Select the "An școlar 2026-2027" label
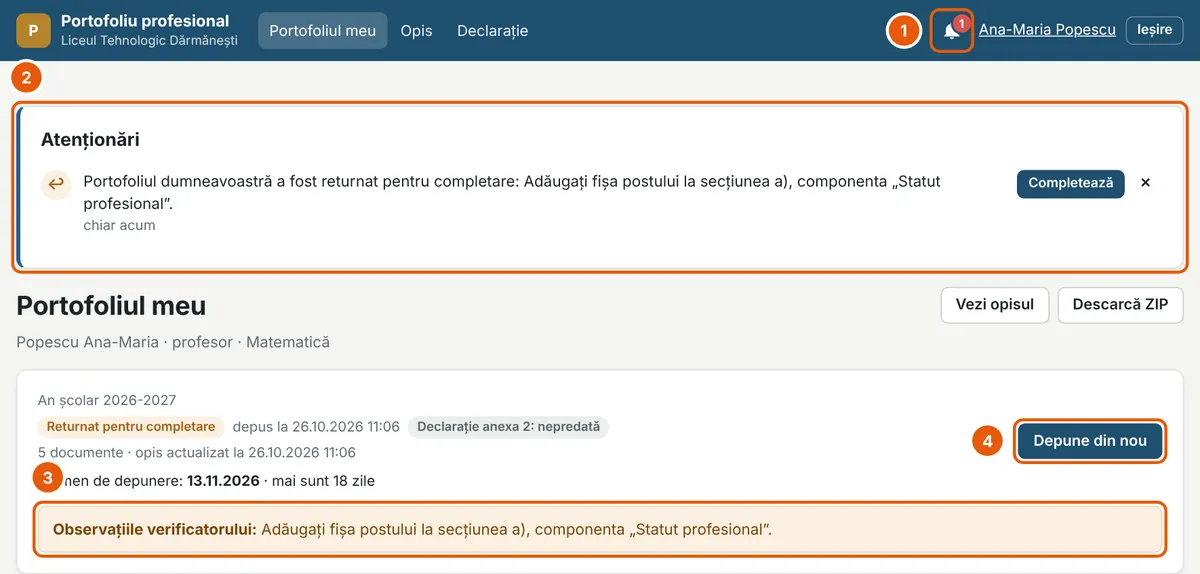 pyautogui.click(x=107, y=400)
